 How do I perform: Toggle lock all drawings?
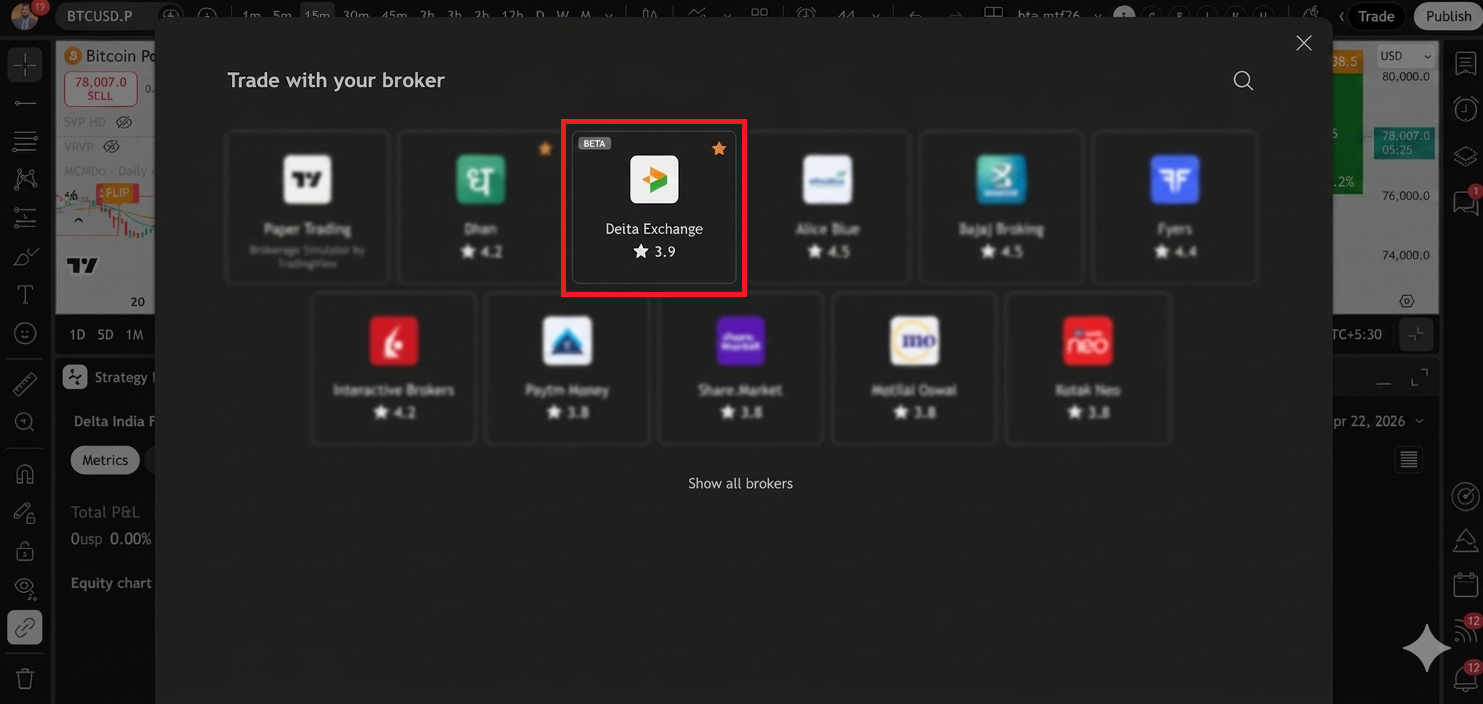[25, 551]
